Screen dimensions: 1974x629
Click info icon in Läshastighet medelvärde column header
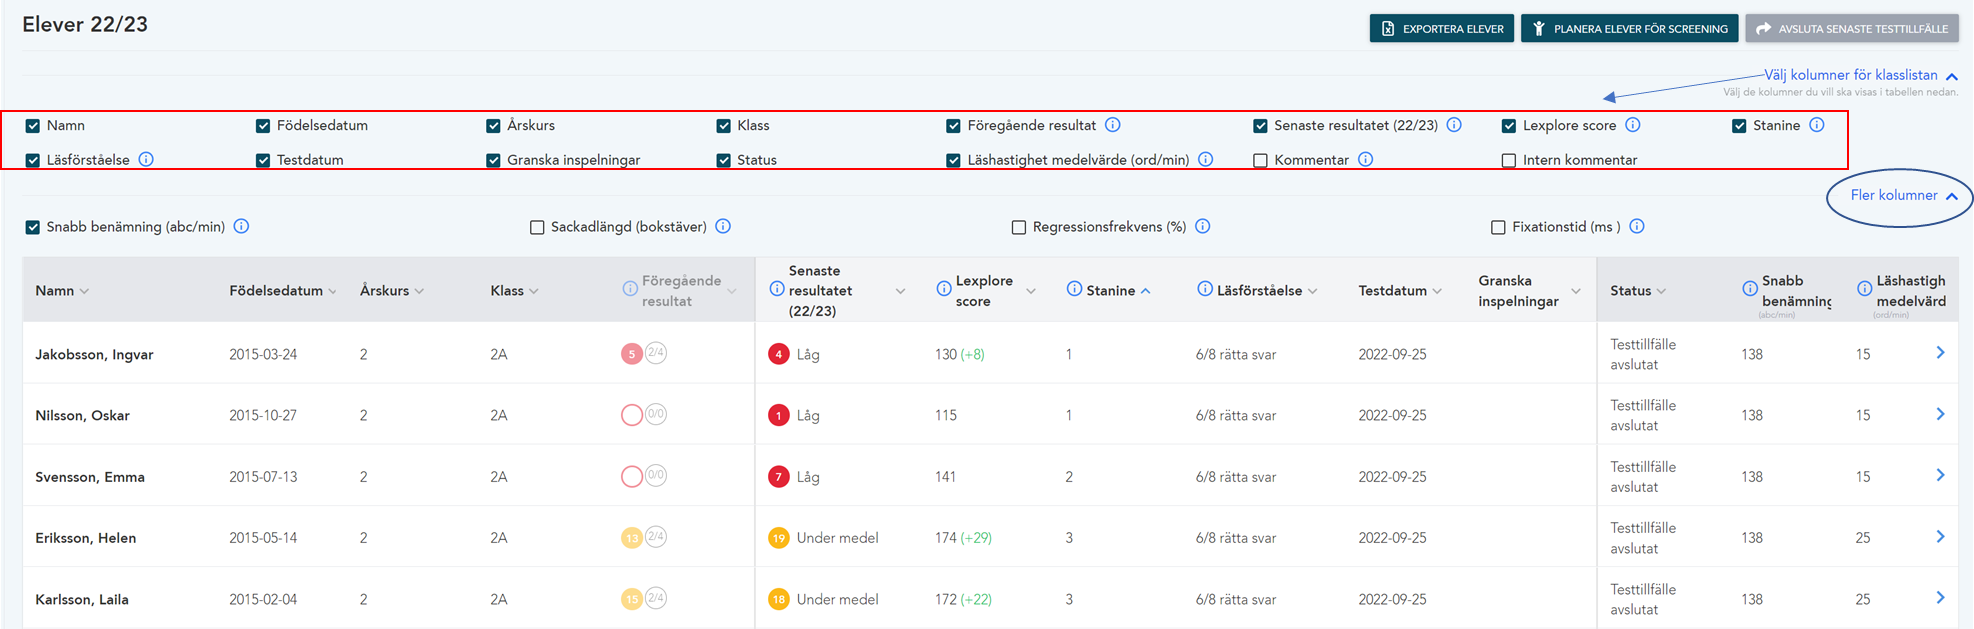(x=1865, y=289)
